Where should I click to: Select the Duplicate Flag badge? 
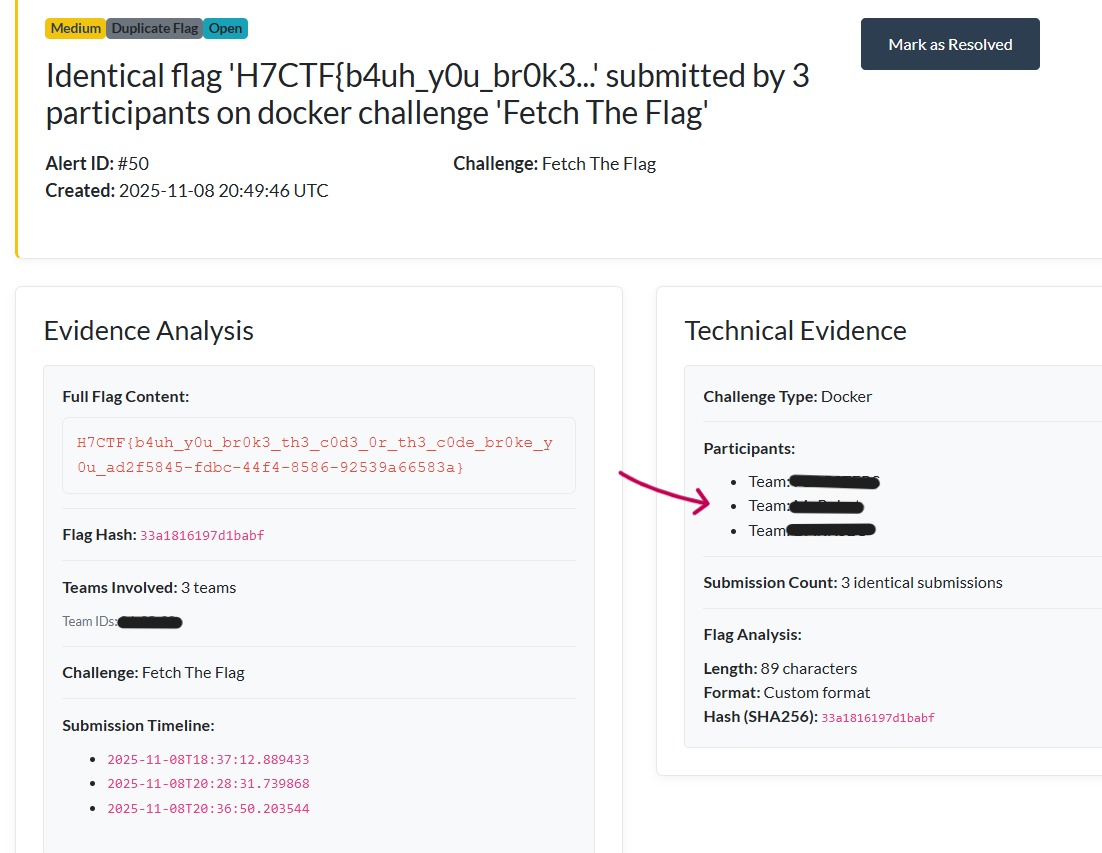155,28
